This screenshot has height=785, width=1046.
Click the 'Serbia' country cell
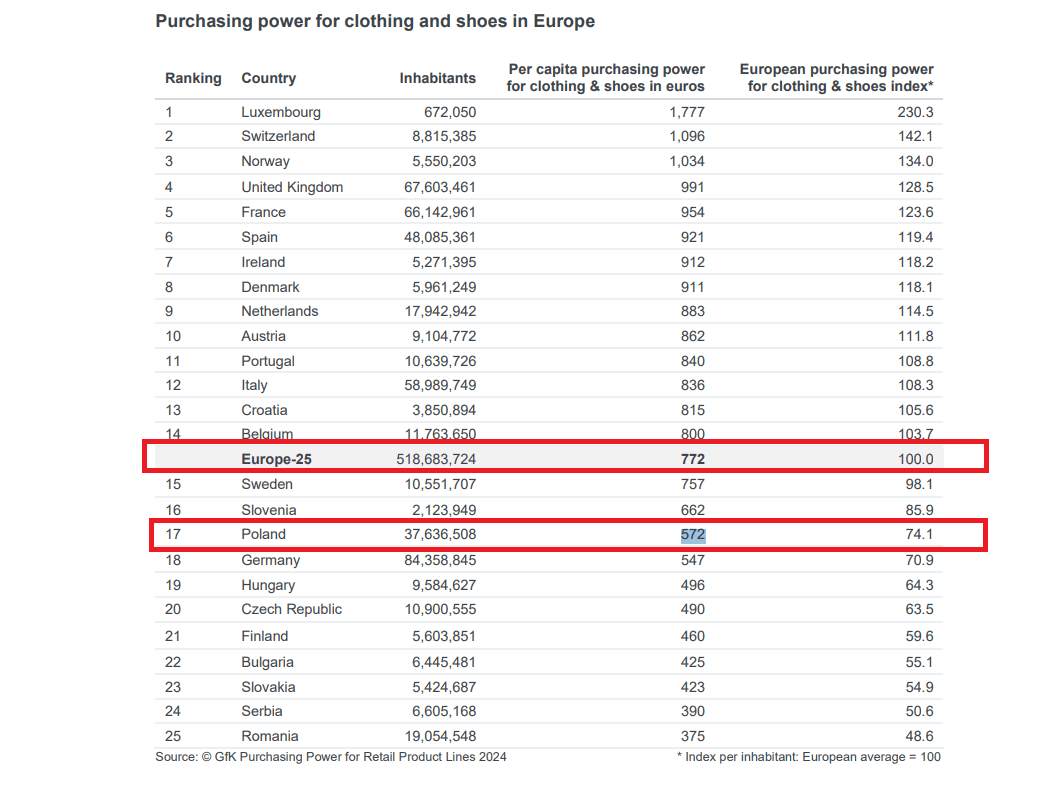coord(262,712)
